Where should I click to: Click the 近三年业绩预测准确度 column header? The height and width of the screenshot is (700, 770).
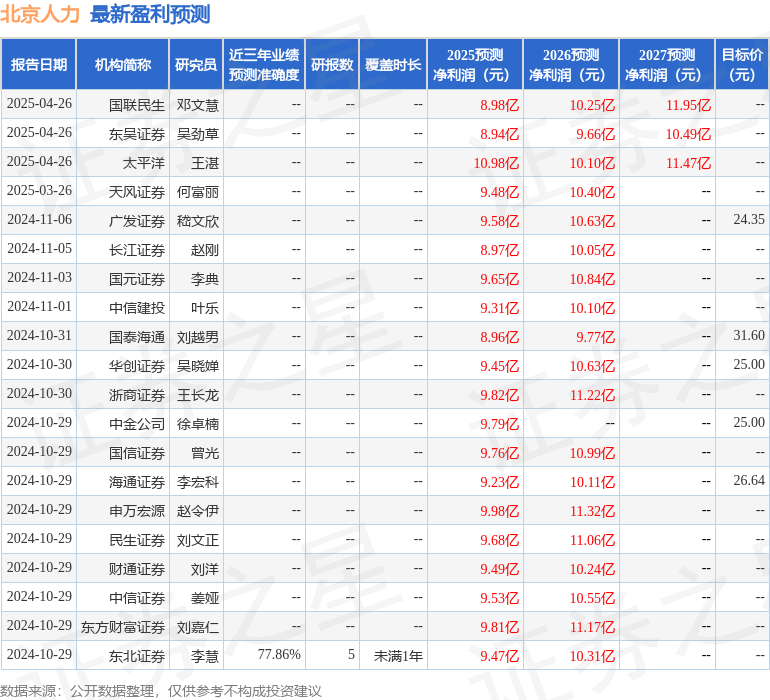coord(264,64)
